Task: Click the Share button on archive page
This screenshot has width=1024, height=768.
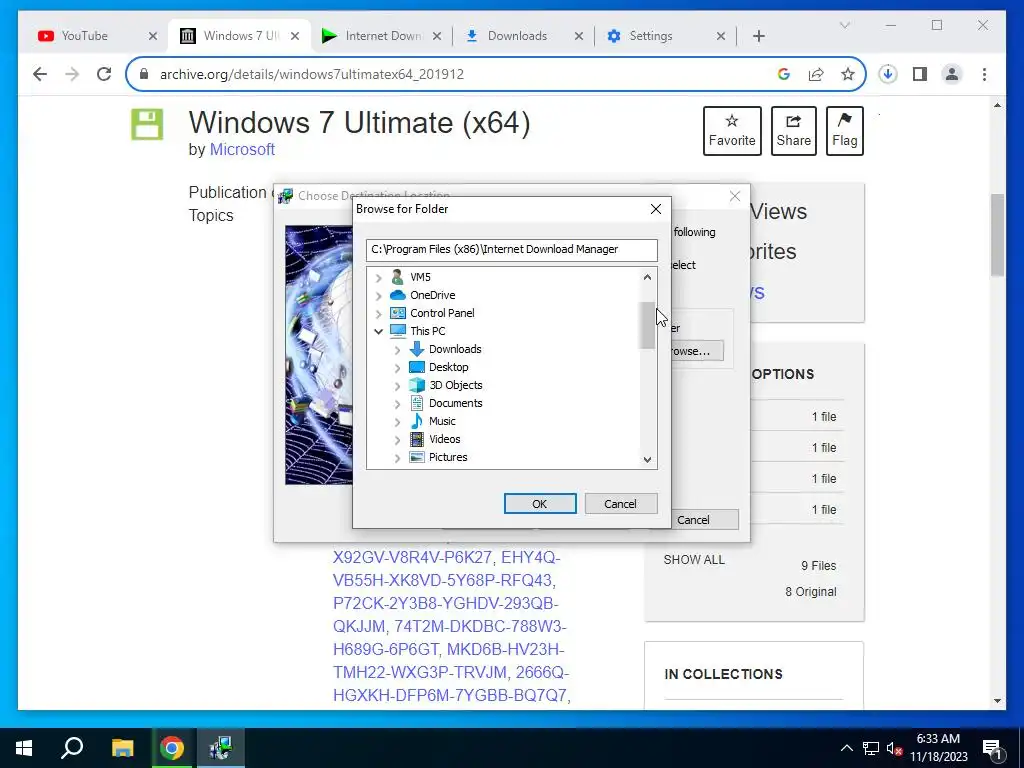Action: point(793,131)
